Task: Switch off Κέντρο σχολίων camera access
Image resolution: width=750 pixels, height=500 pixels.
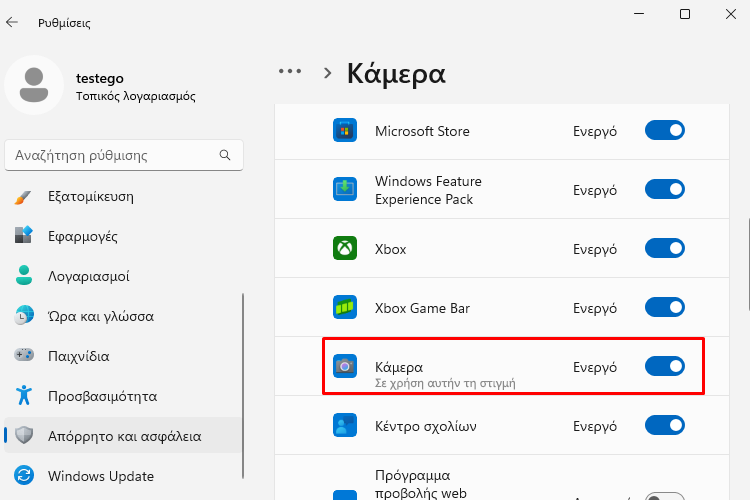Action: click(665, 426)
